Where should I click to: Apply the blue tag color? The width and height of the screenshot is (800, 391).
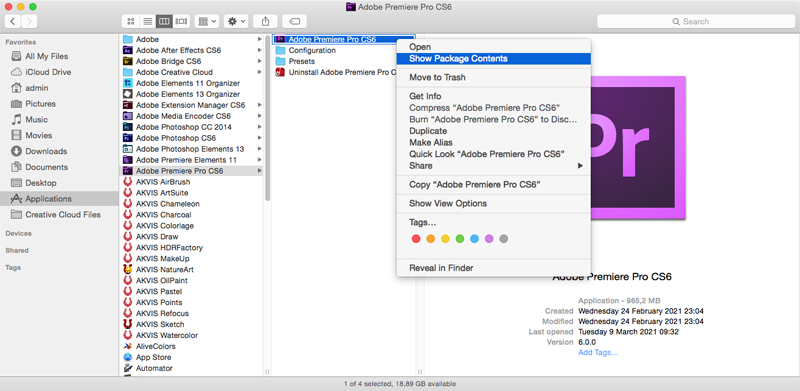(x=474, y=239)
